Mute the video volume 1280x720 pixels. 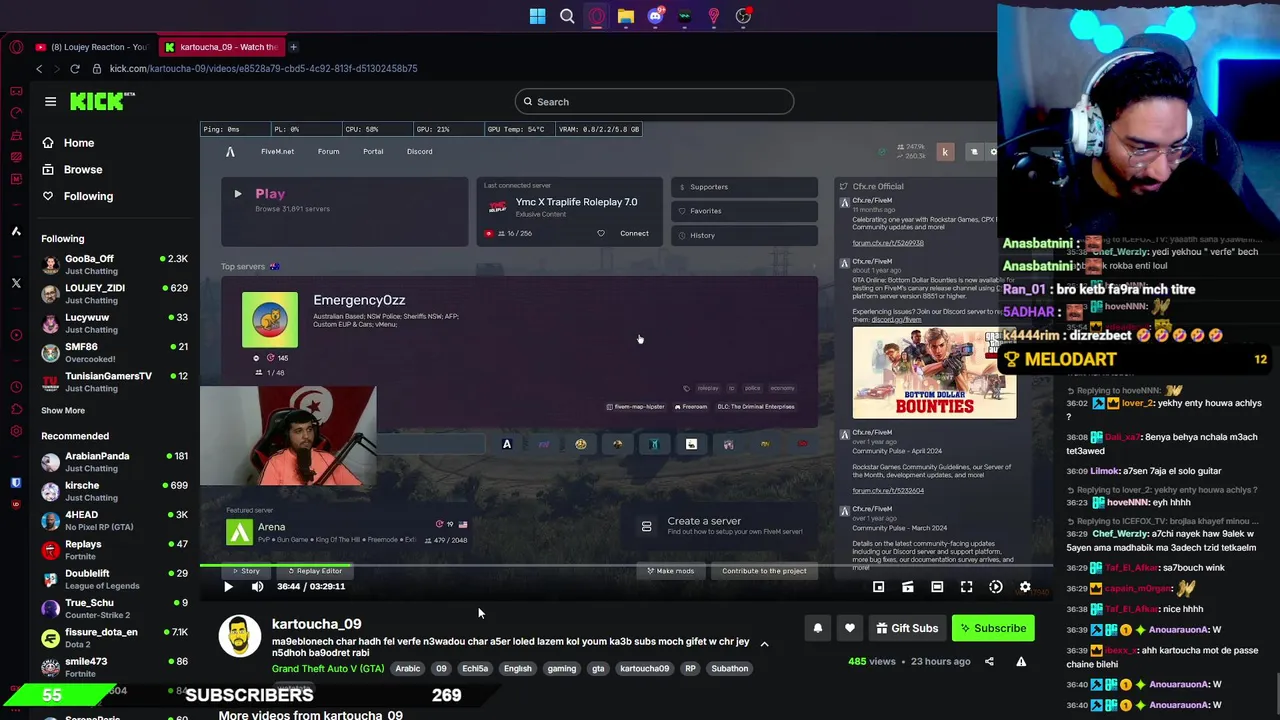257,587
